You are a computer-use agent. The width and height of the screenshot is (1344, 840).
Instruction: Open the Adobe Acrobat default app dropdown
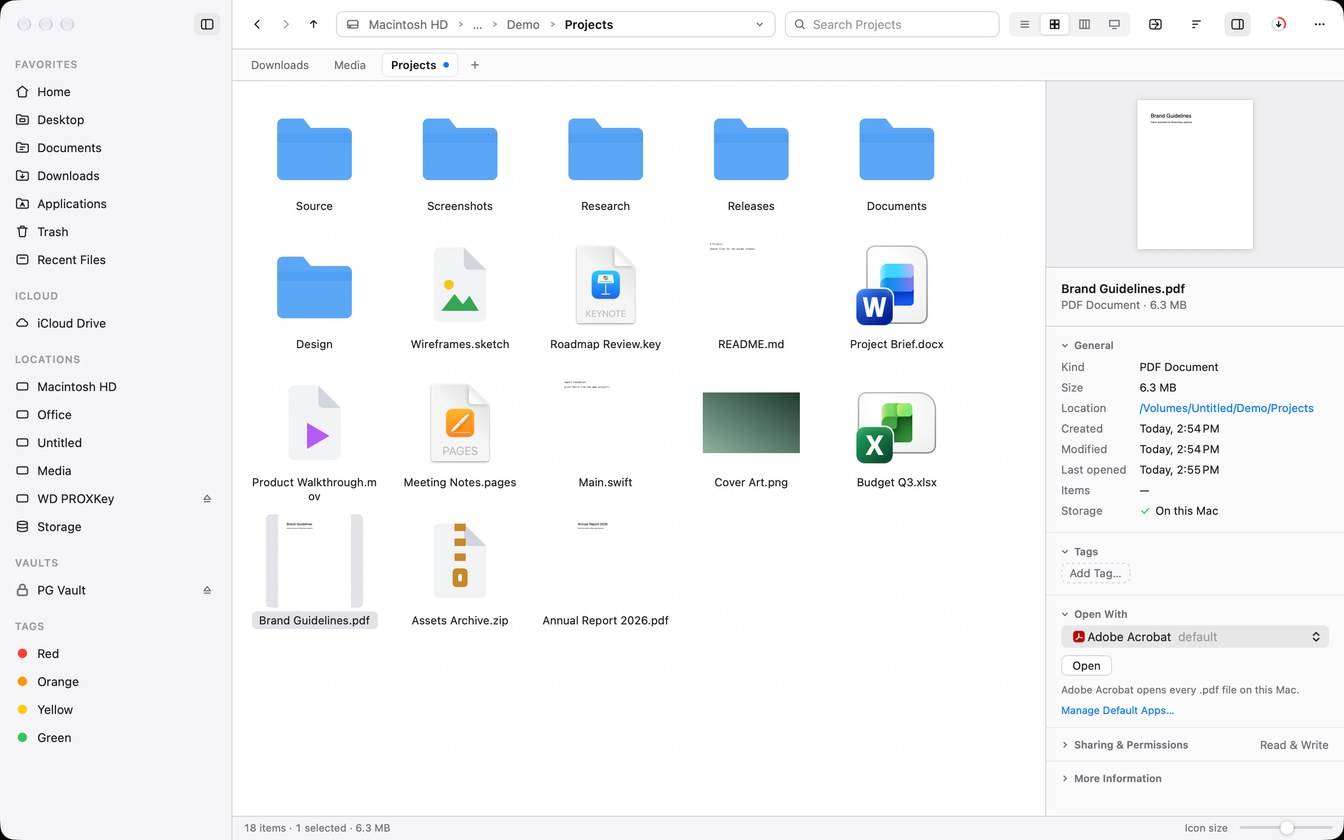[1195, 637]
